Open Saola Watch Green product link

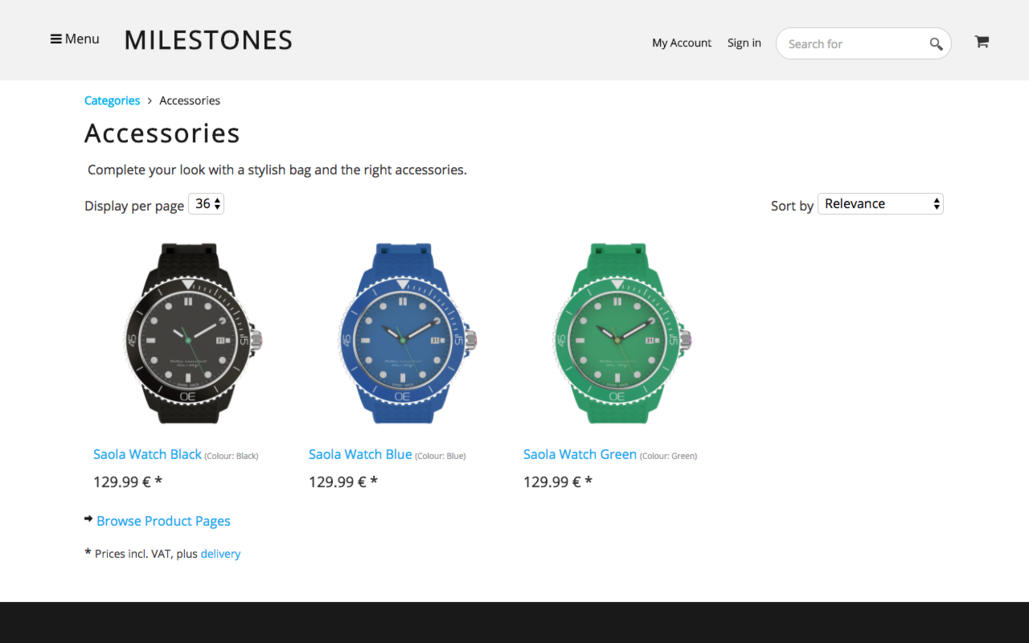(x=579, y=454)
